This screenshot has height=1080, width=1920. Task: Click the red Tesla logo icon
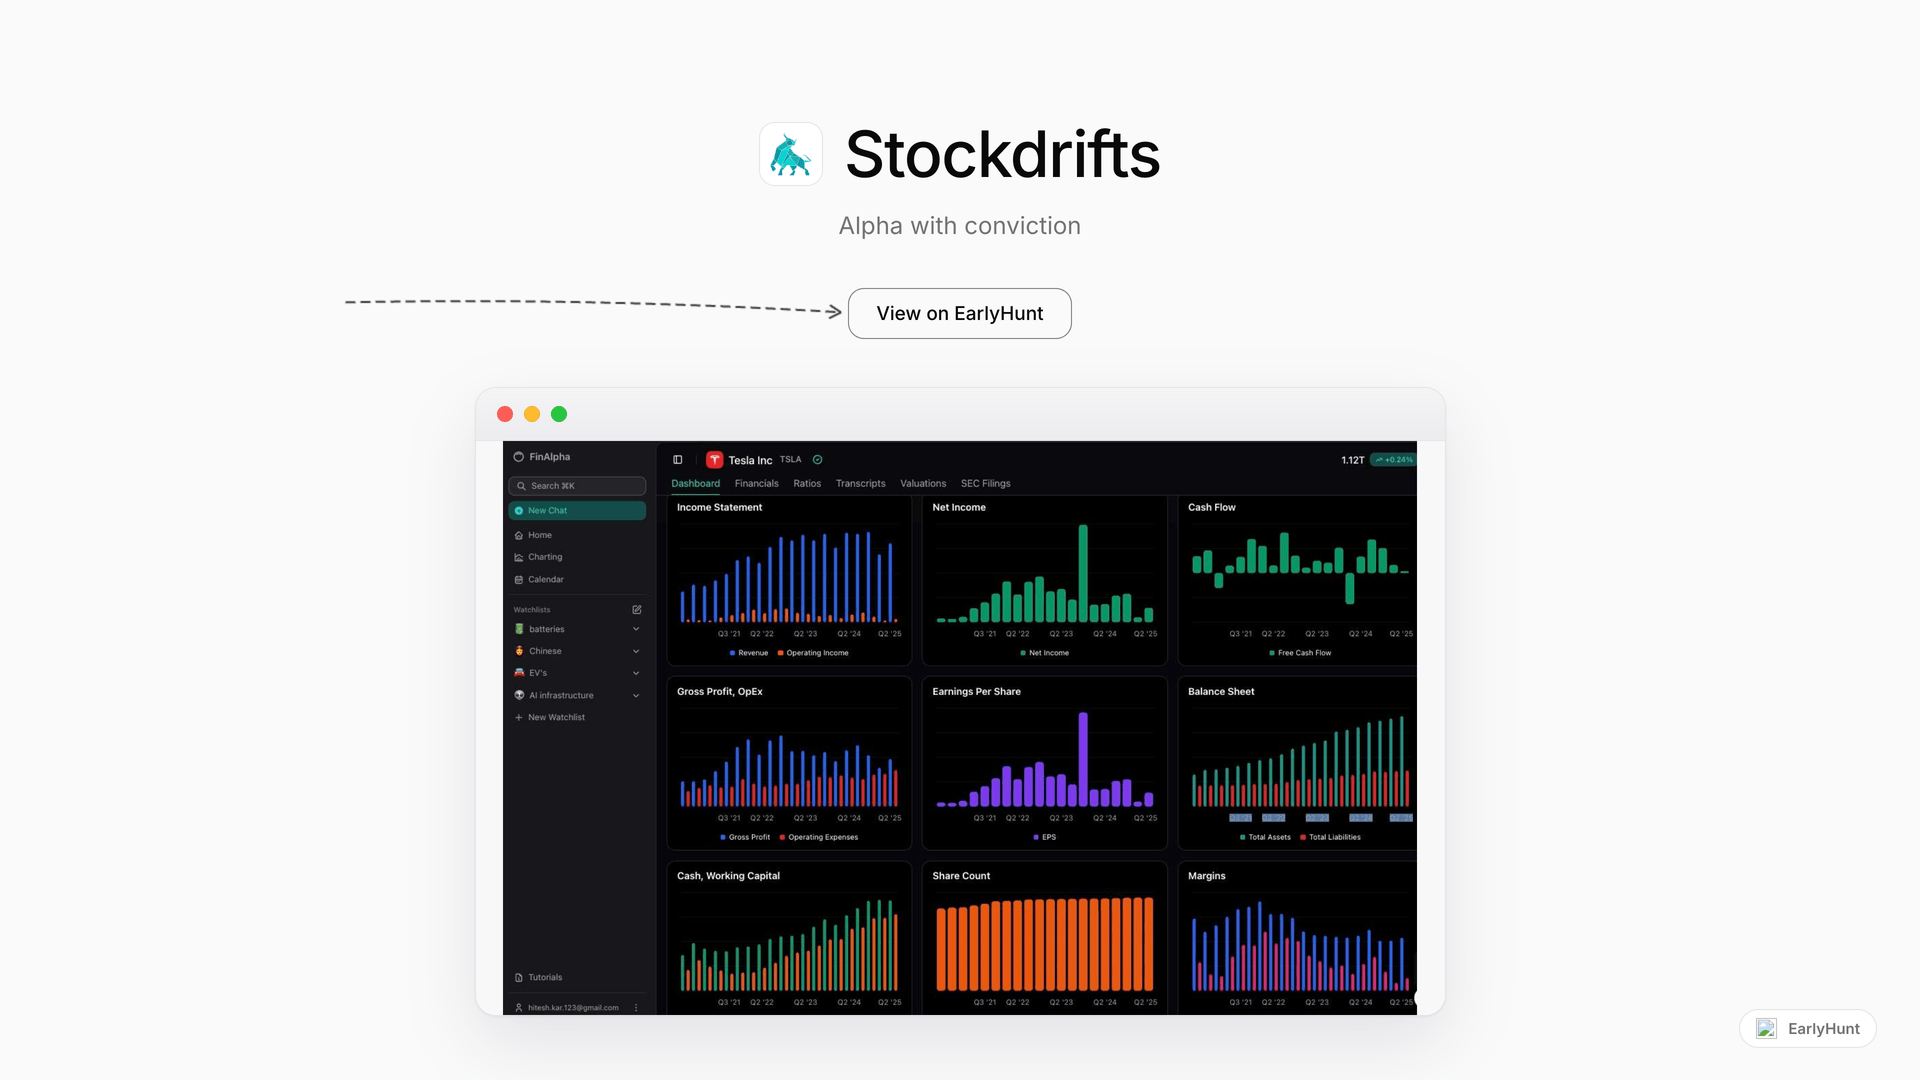[x=714, y=460]
